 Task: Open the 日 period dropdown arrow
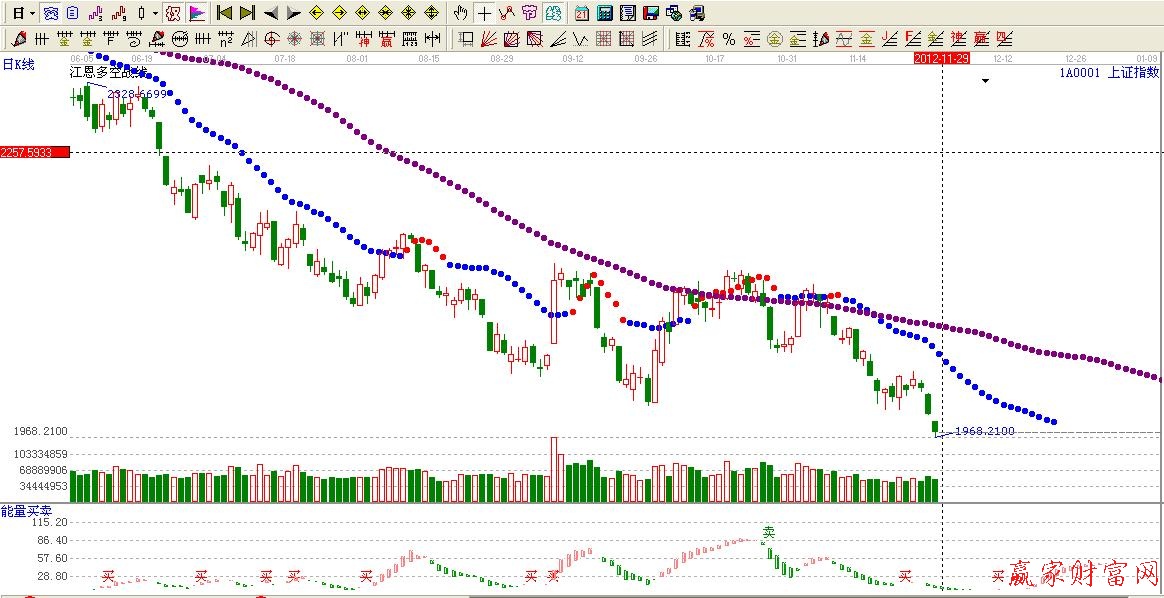point(32,13)
